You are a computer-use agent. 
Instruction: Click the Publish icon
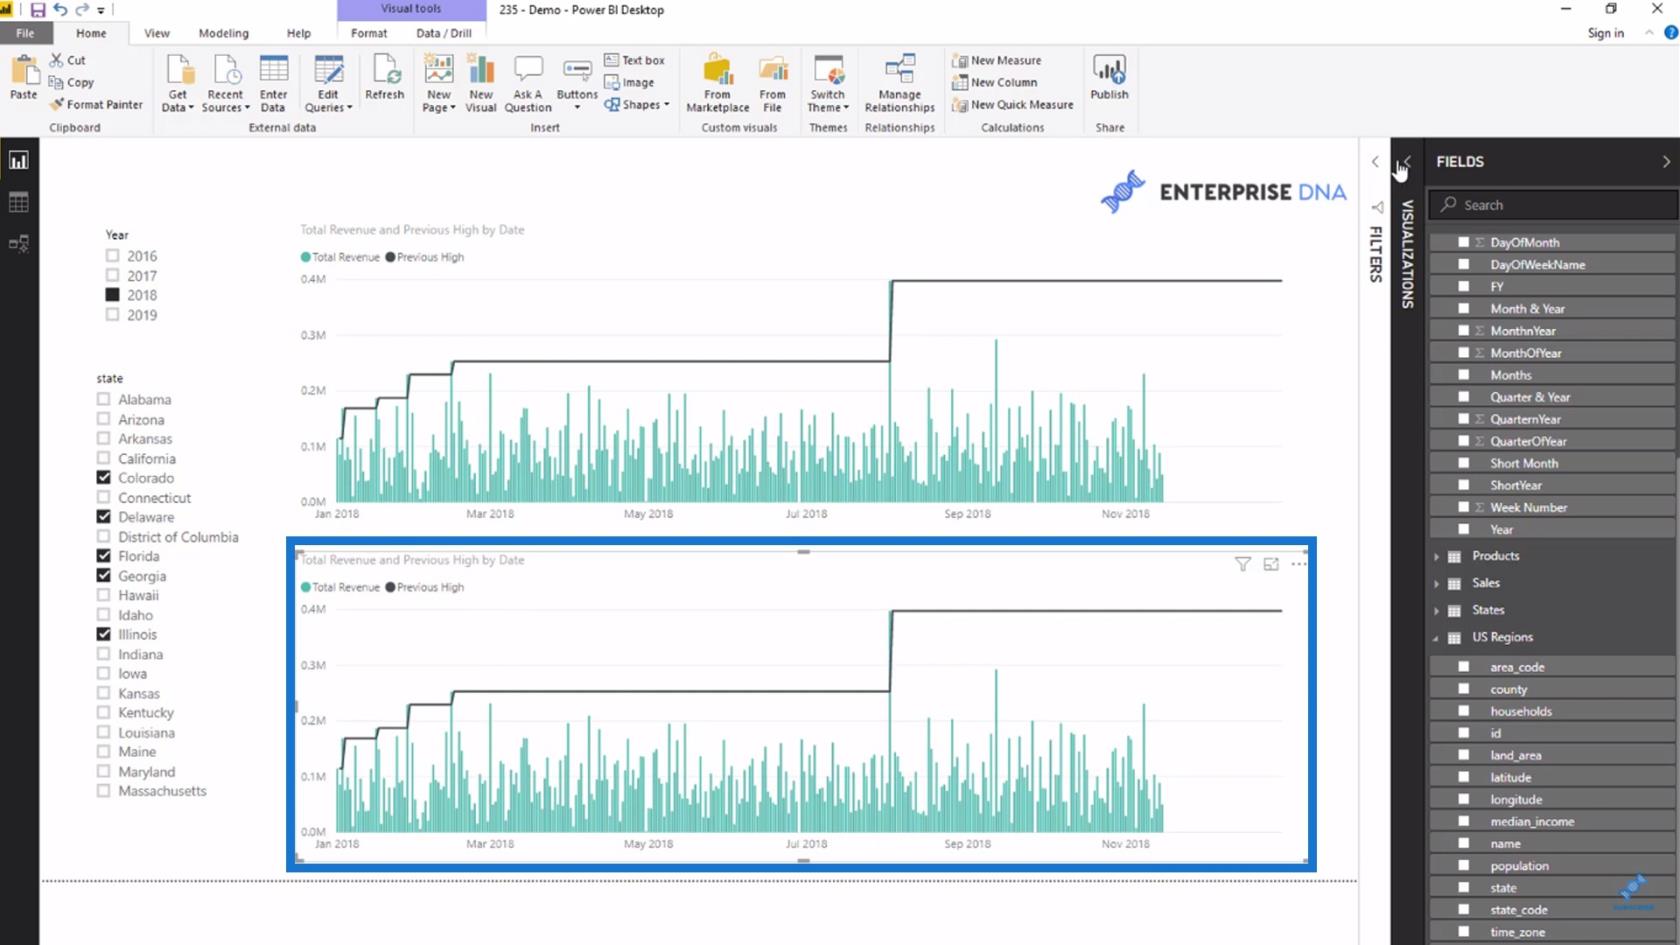click(x=1109, y=70)
